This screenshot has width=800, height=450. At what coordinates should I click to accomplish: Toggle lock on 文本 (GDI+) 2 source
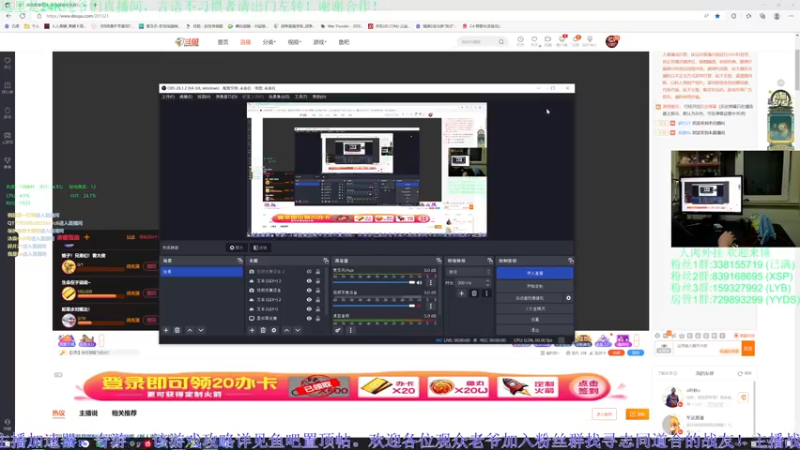click(318, 299)
